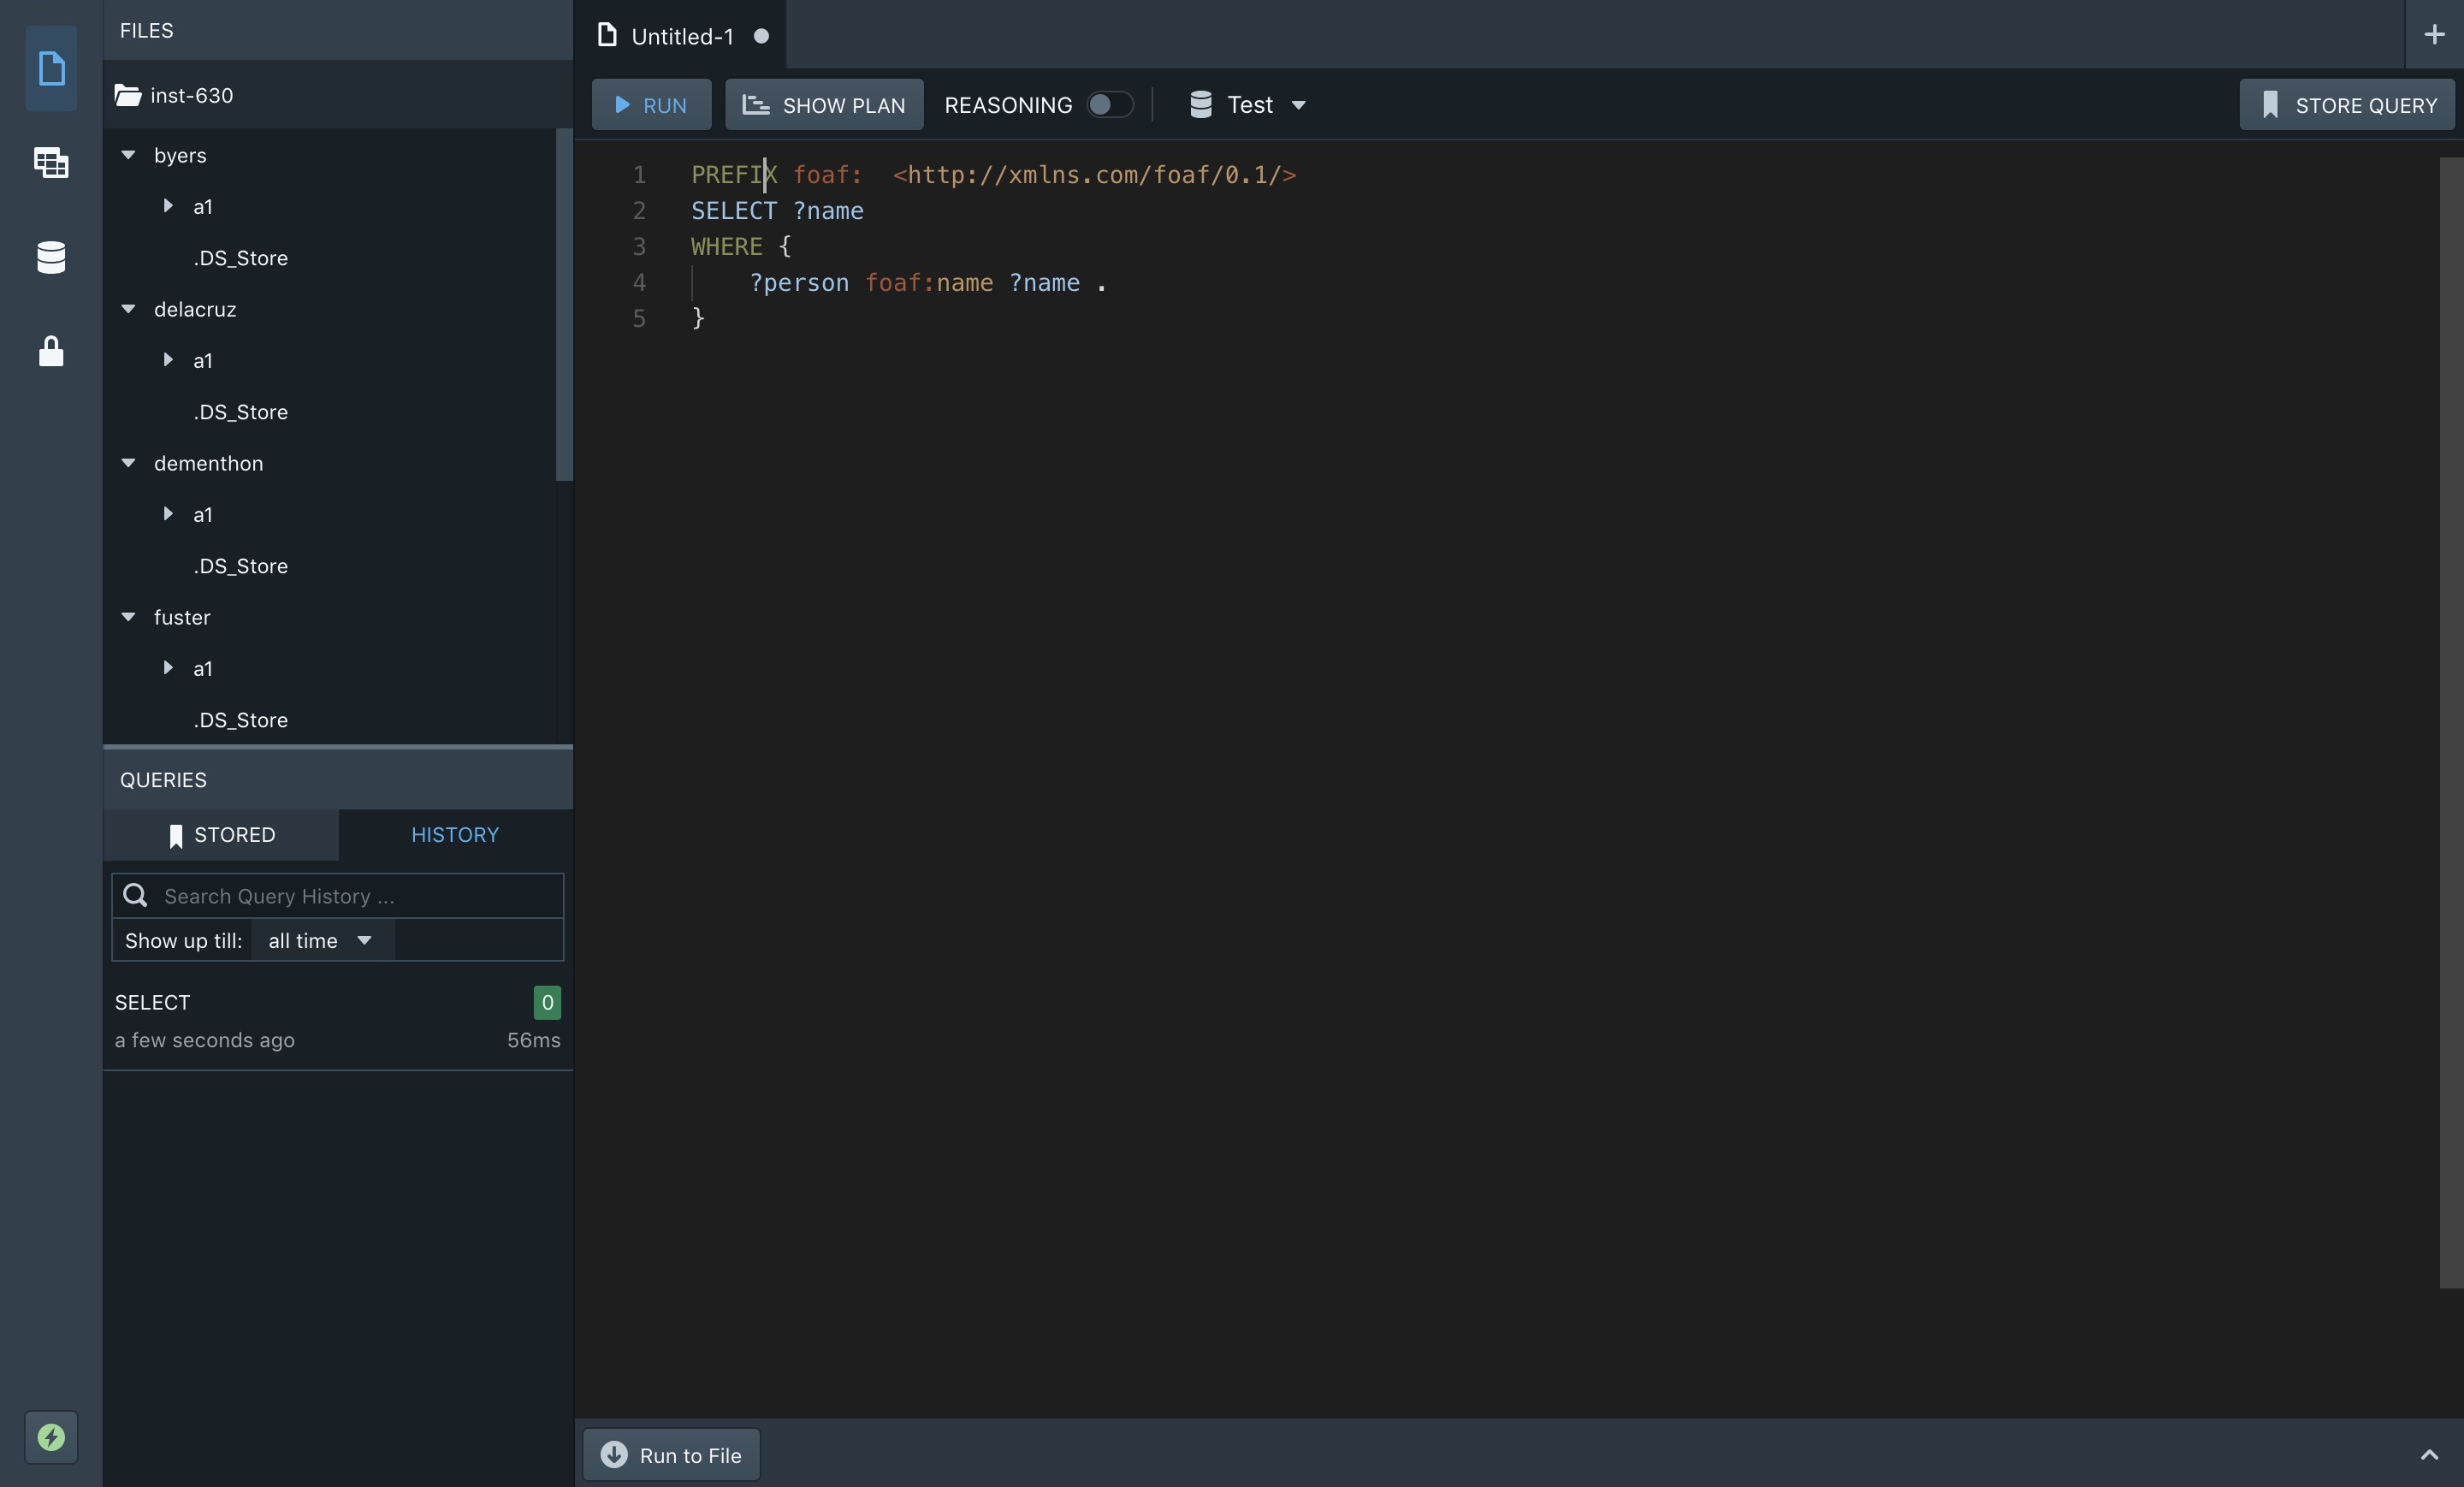Select .DS_Store under dementhon
This screenshot has height=1487, width=2464.
(x=241, y=566)
